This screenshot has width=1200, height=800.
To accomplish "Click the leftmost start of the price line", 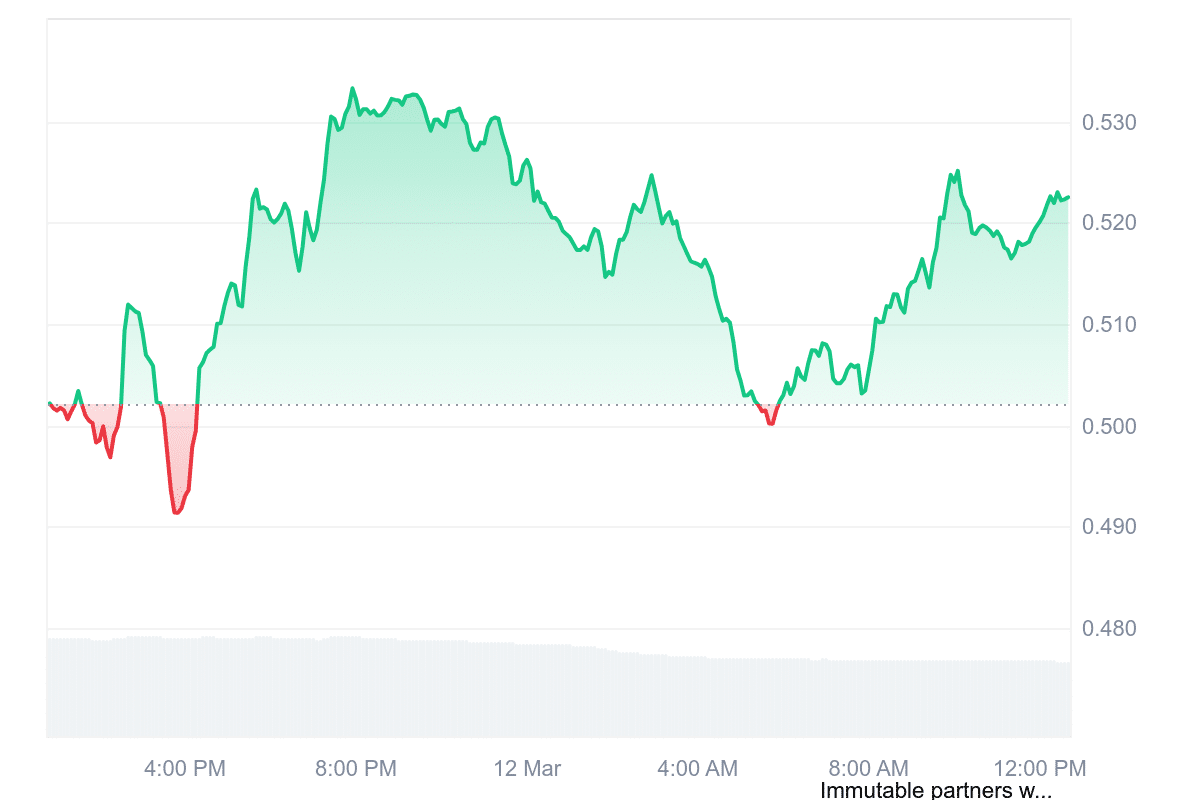I will (49, 403).
